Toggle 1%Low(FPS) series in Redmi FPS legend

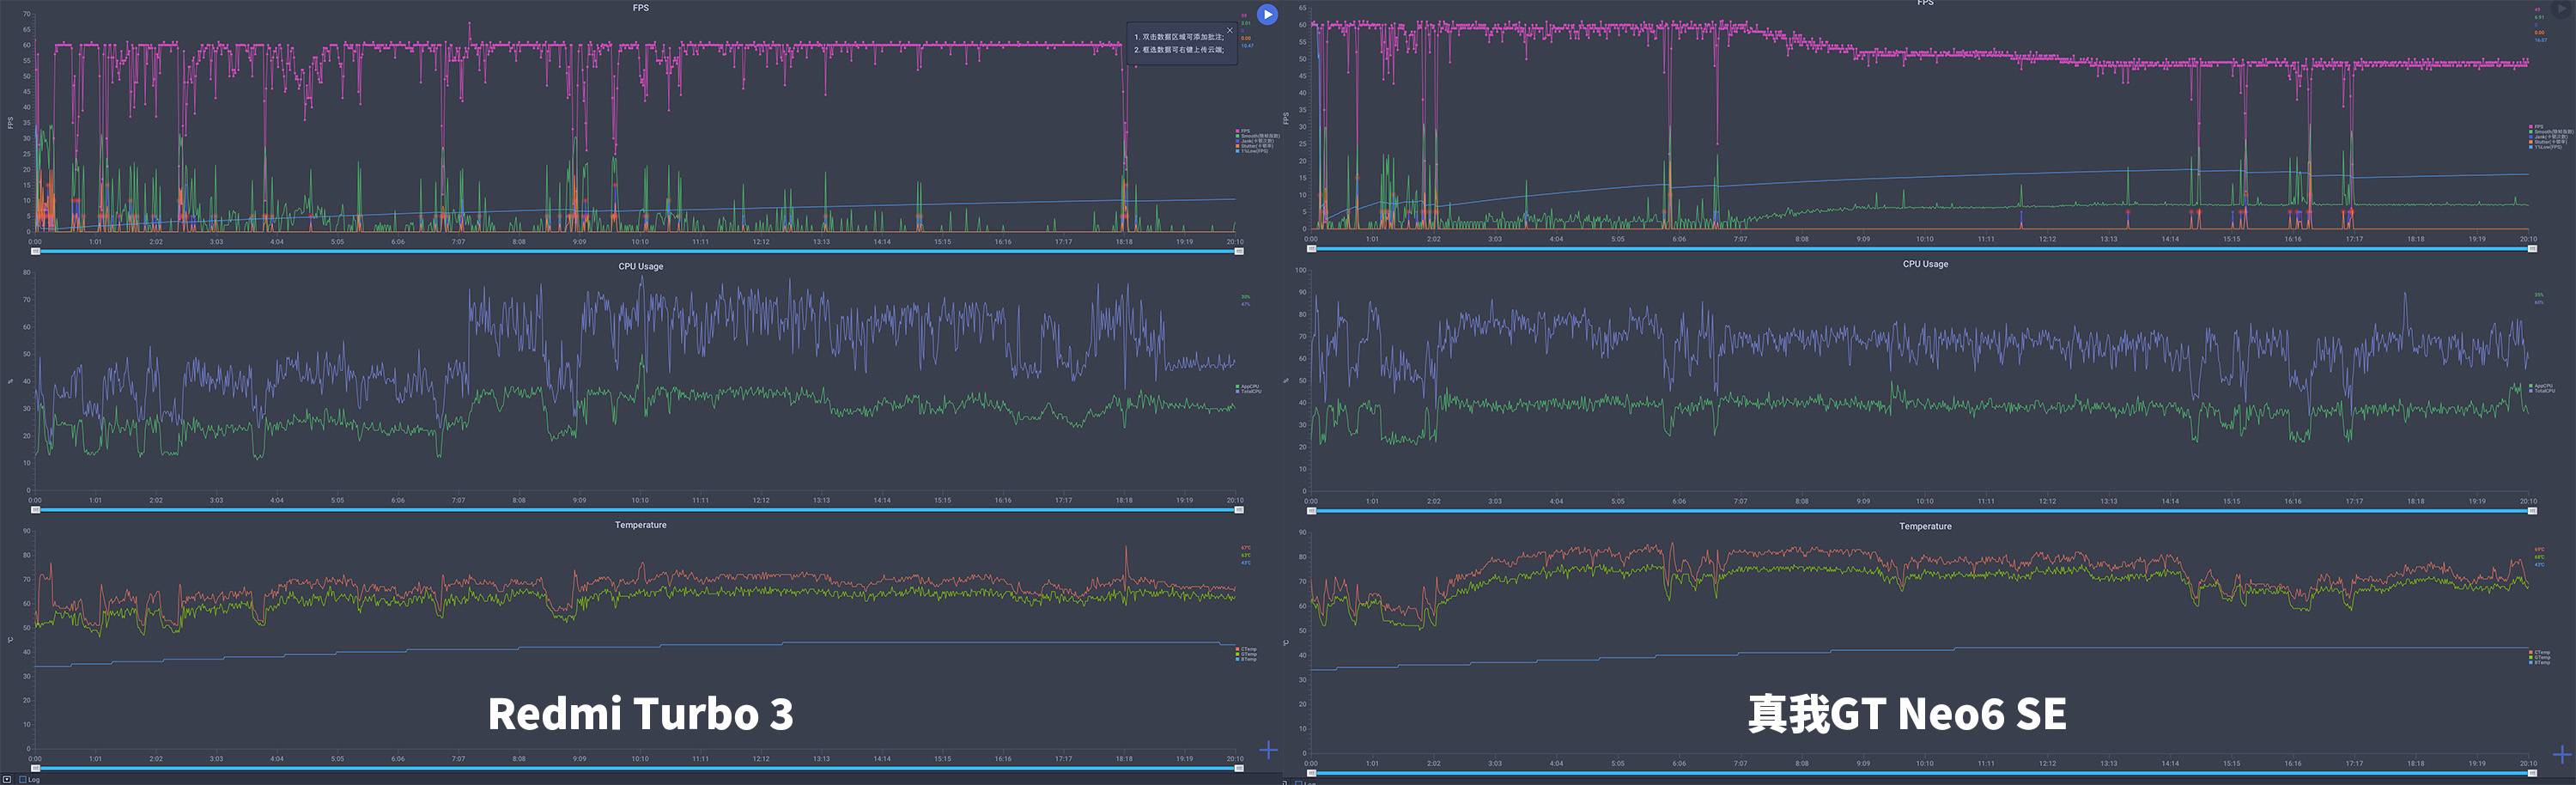click(x=1252, y=151)
